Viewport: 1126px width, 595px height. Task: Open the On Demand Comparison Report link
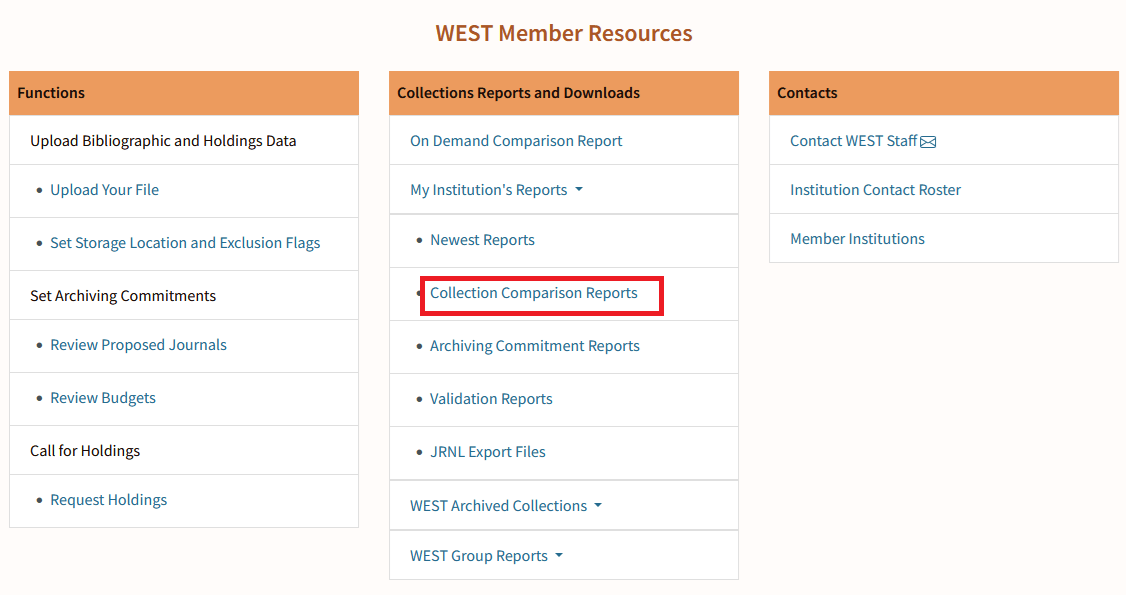[x=516, y=141]
